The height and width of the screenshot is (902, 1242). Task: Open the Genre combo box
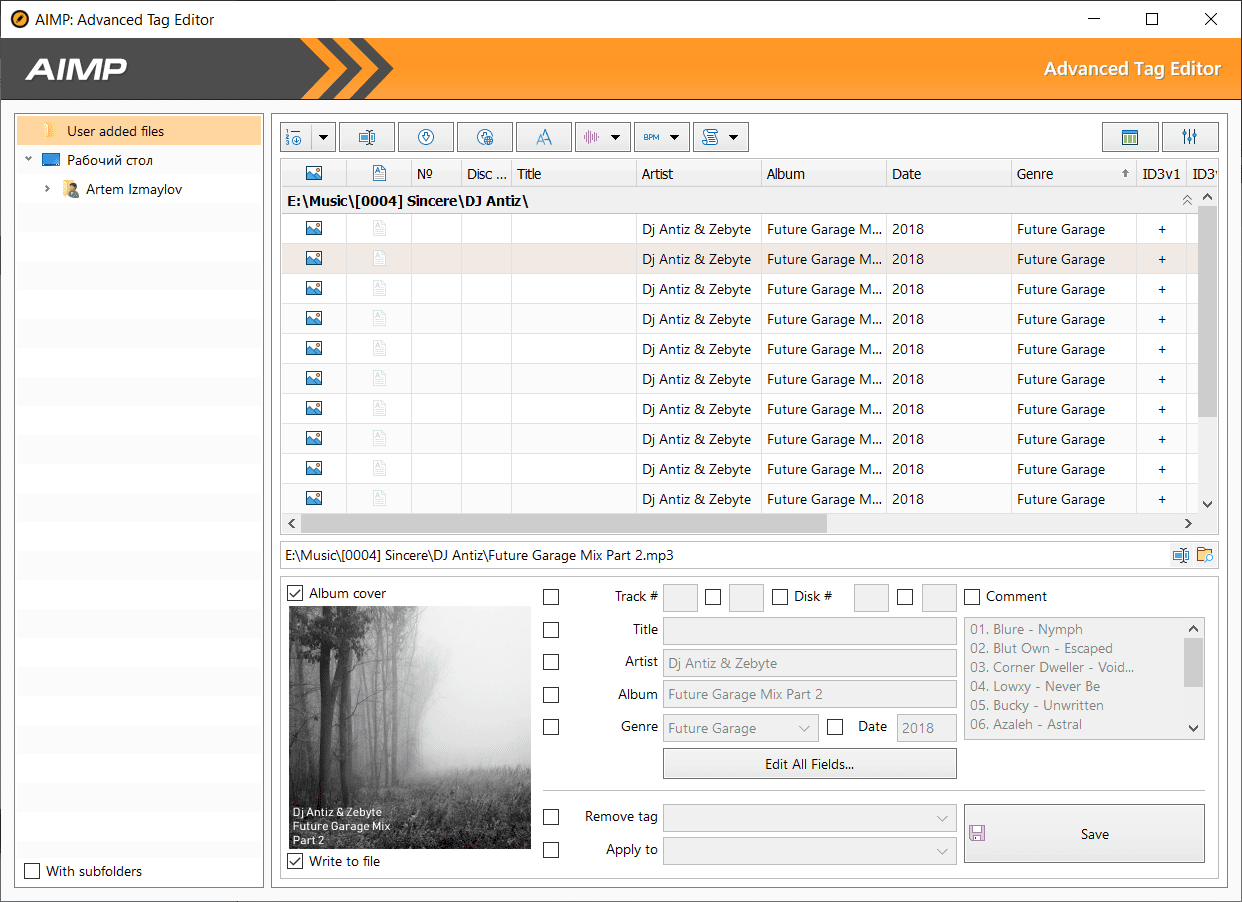pyautogui.click(x=741, y=728)
